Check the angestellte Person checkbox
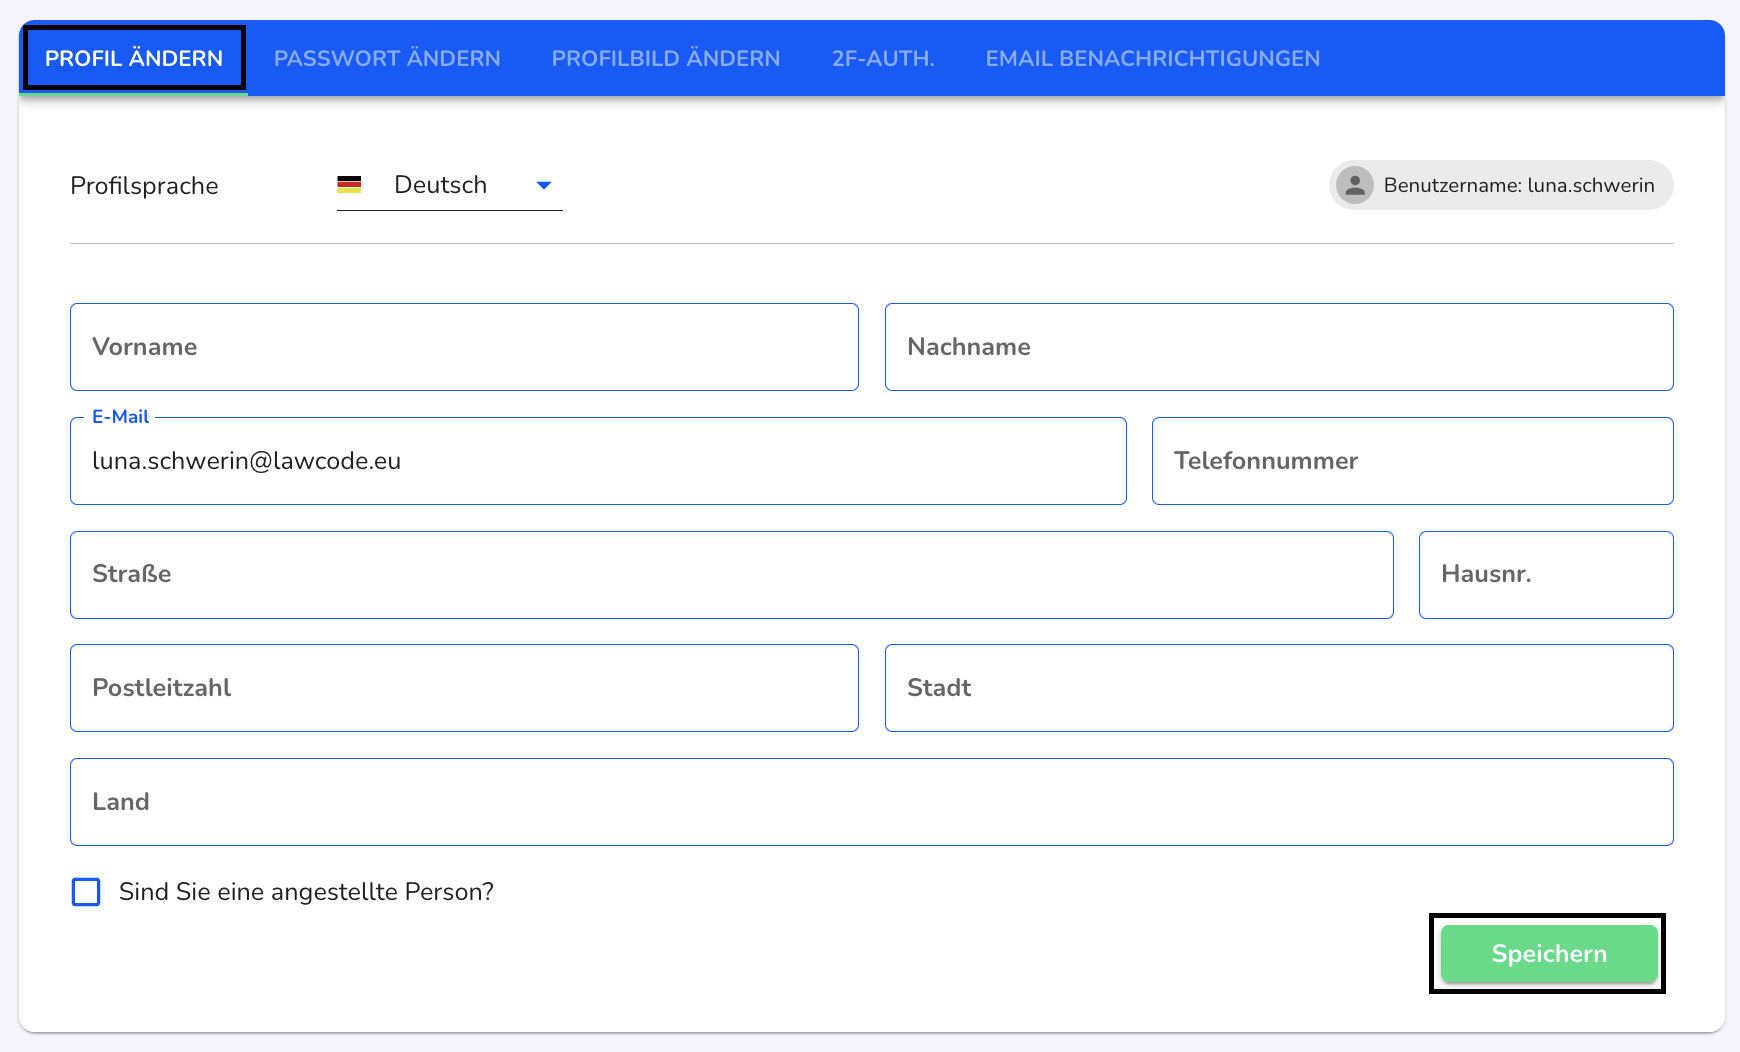Screen dimensions: 1740x1052 (x=86, y=892)
